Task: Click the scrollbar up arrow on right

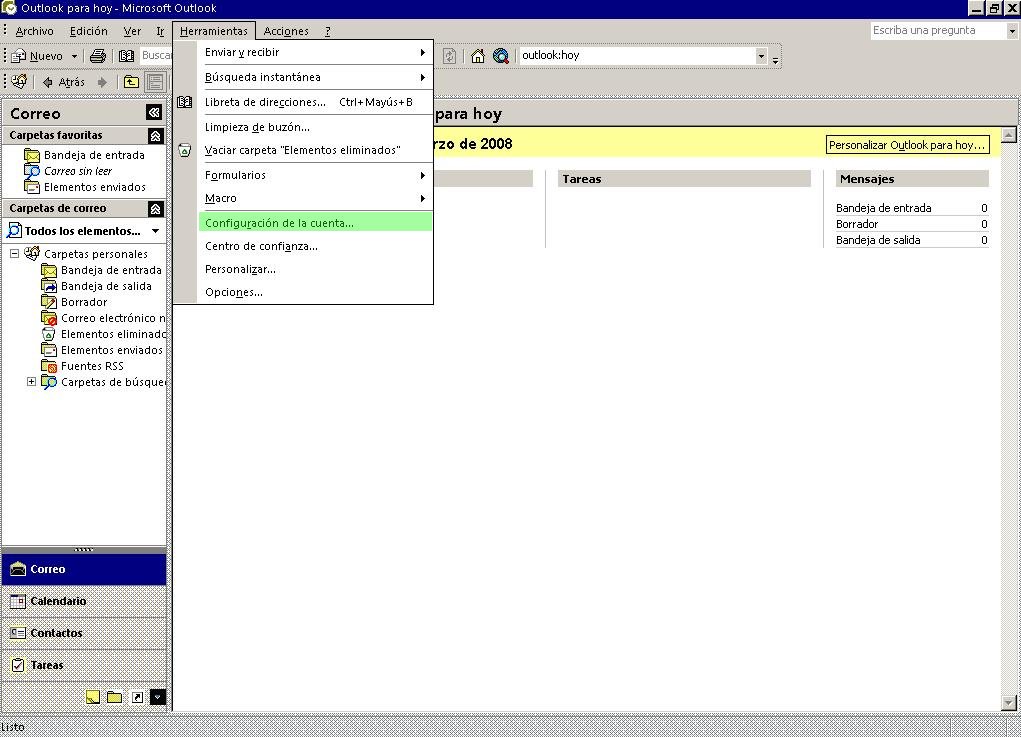Action: [1009, 135]
